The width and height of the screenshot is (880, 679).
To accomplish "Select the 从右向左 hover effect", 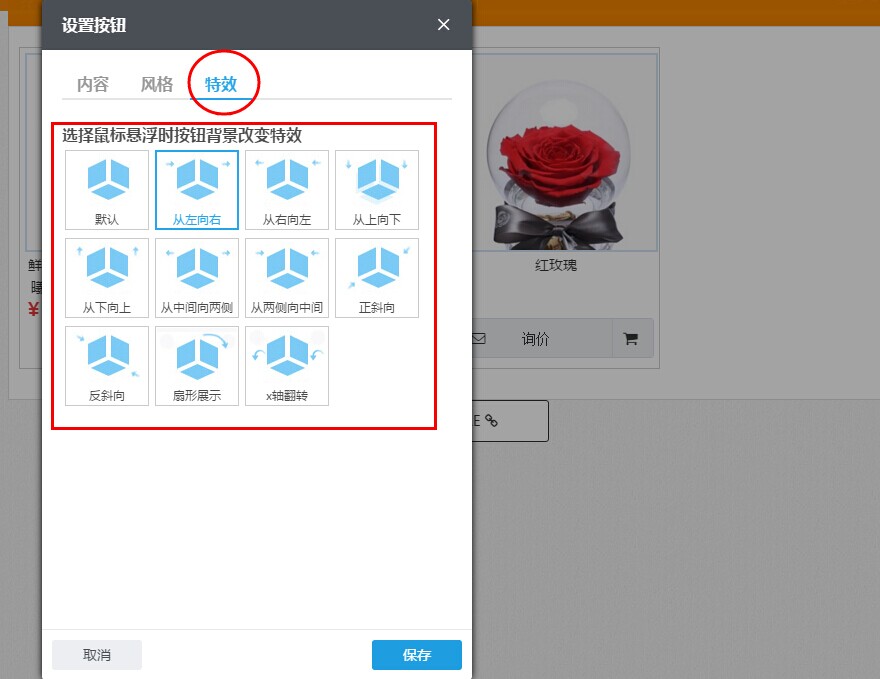I will point(287,190).
